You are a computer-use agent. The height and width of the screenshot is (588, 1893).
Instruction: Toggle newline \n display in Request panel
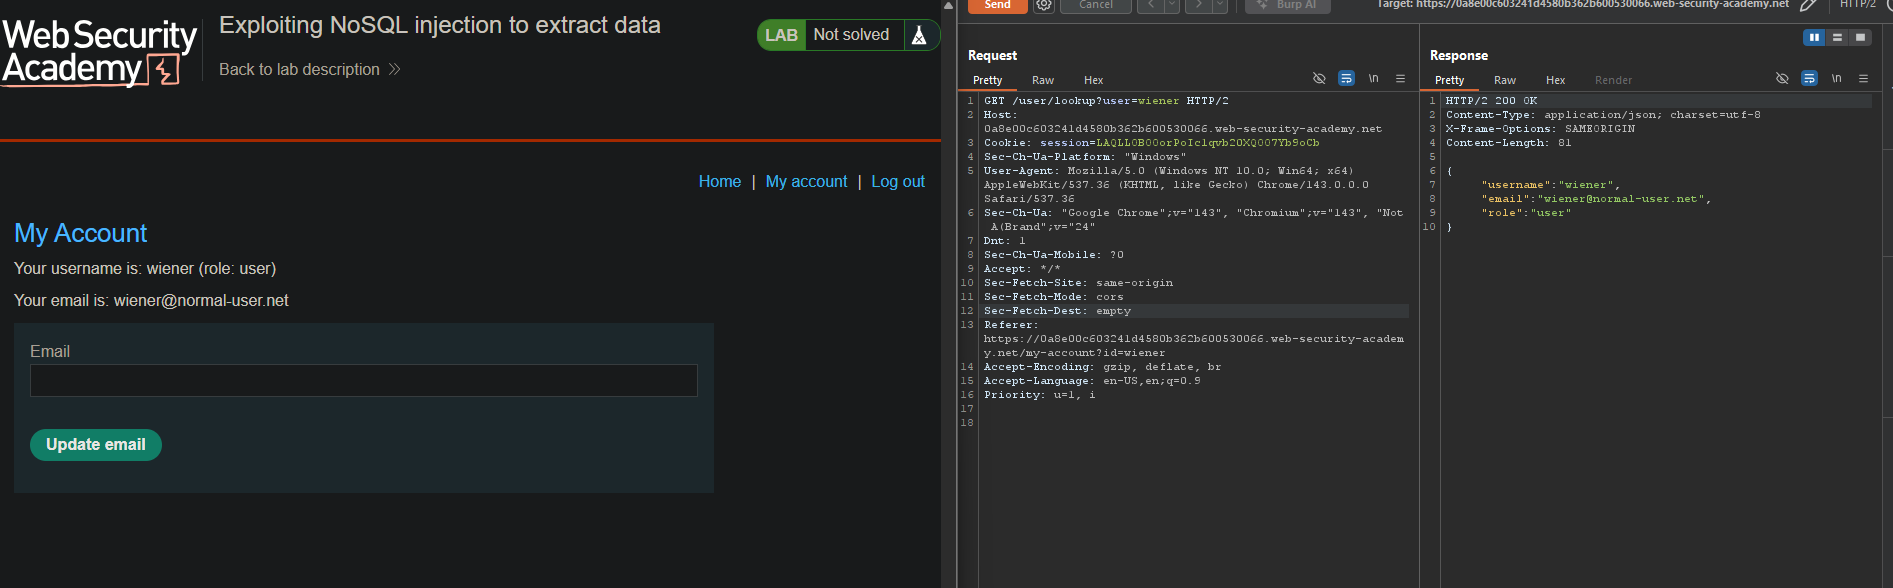click(x=1373, y=78)
